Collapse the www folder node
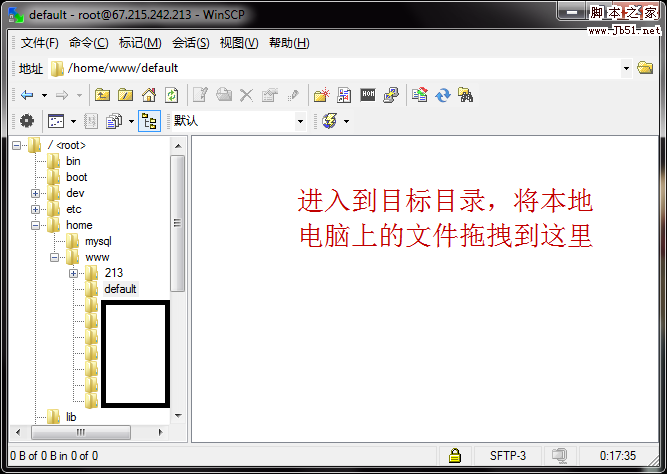Viewport: 667px width, 474px height. tap(54, 257)
